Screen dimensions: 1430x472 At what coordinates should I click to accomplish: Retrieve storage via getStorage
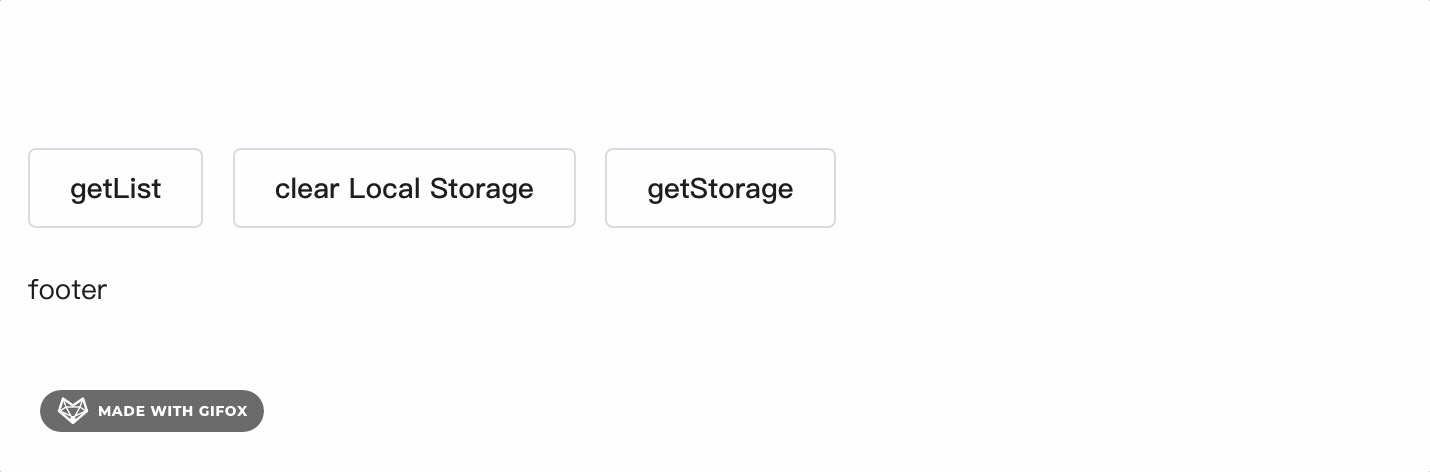click(x=720, y=188)
